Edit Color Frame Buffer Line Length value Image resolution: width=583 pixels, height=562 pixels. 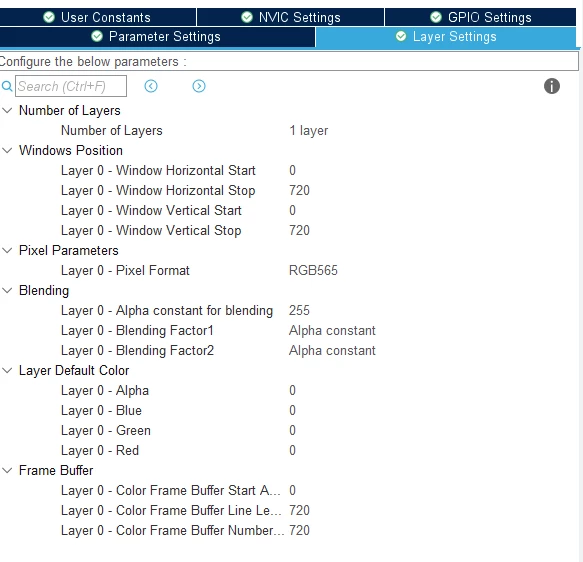(x=299, y=510)
